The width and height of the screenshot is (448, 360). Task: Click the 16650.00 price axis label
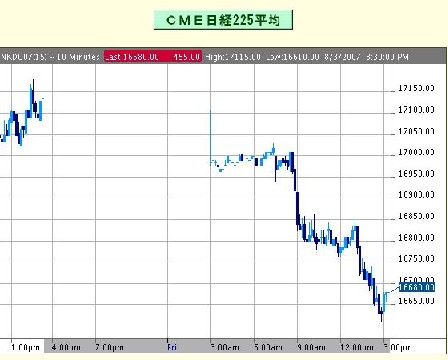pyautogui.click(x=416, y=301)
